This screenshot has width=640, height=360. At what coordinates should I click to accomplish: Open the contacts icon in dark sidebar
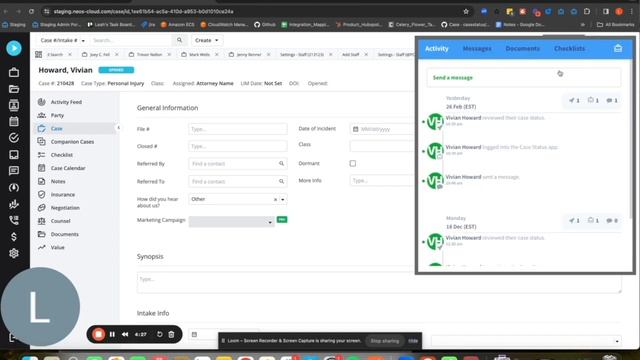click(x=14, y=105)
